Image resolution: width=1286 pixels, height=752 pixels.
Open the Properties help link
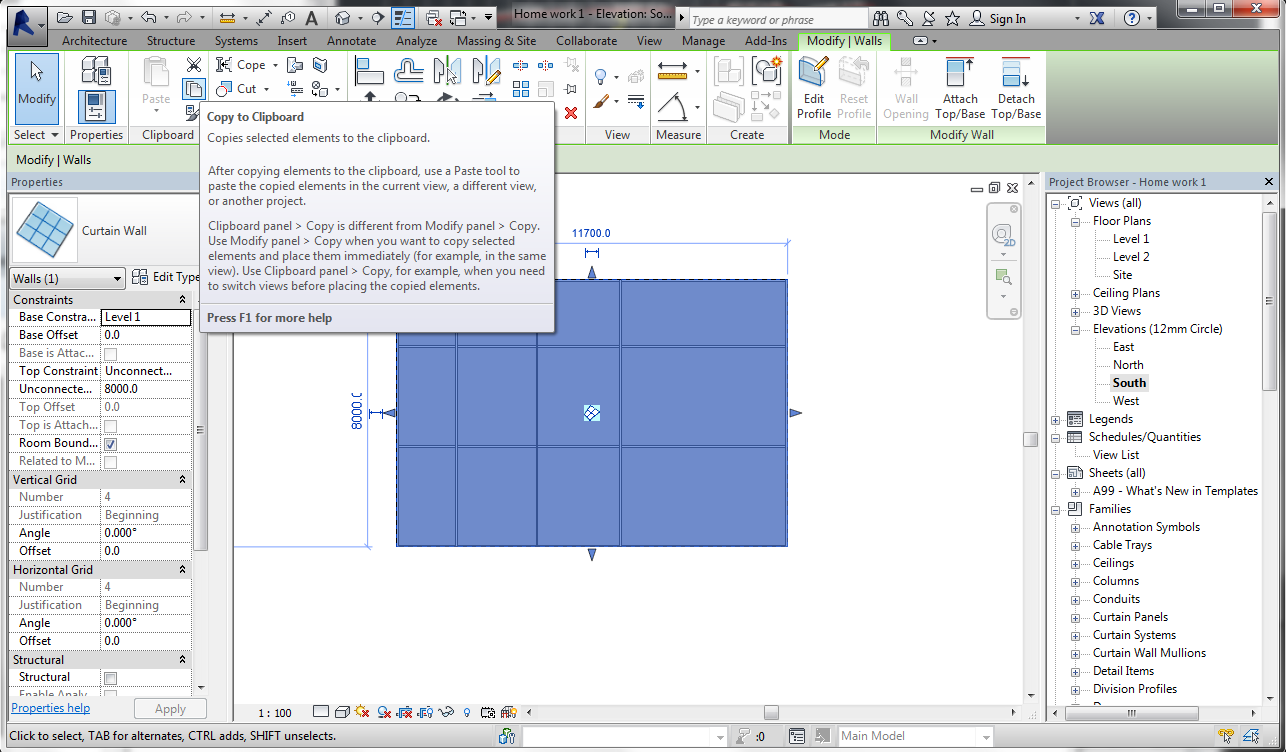50,707
